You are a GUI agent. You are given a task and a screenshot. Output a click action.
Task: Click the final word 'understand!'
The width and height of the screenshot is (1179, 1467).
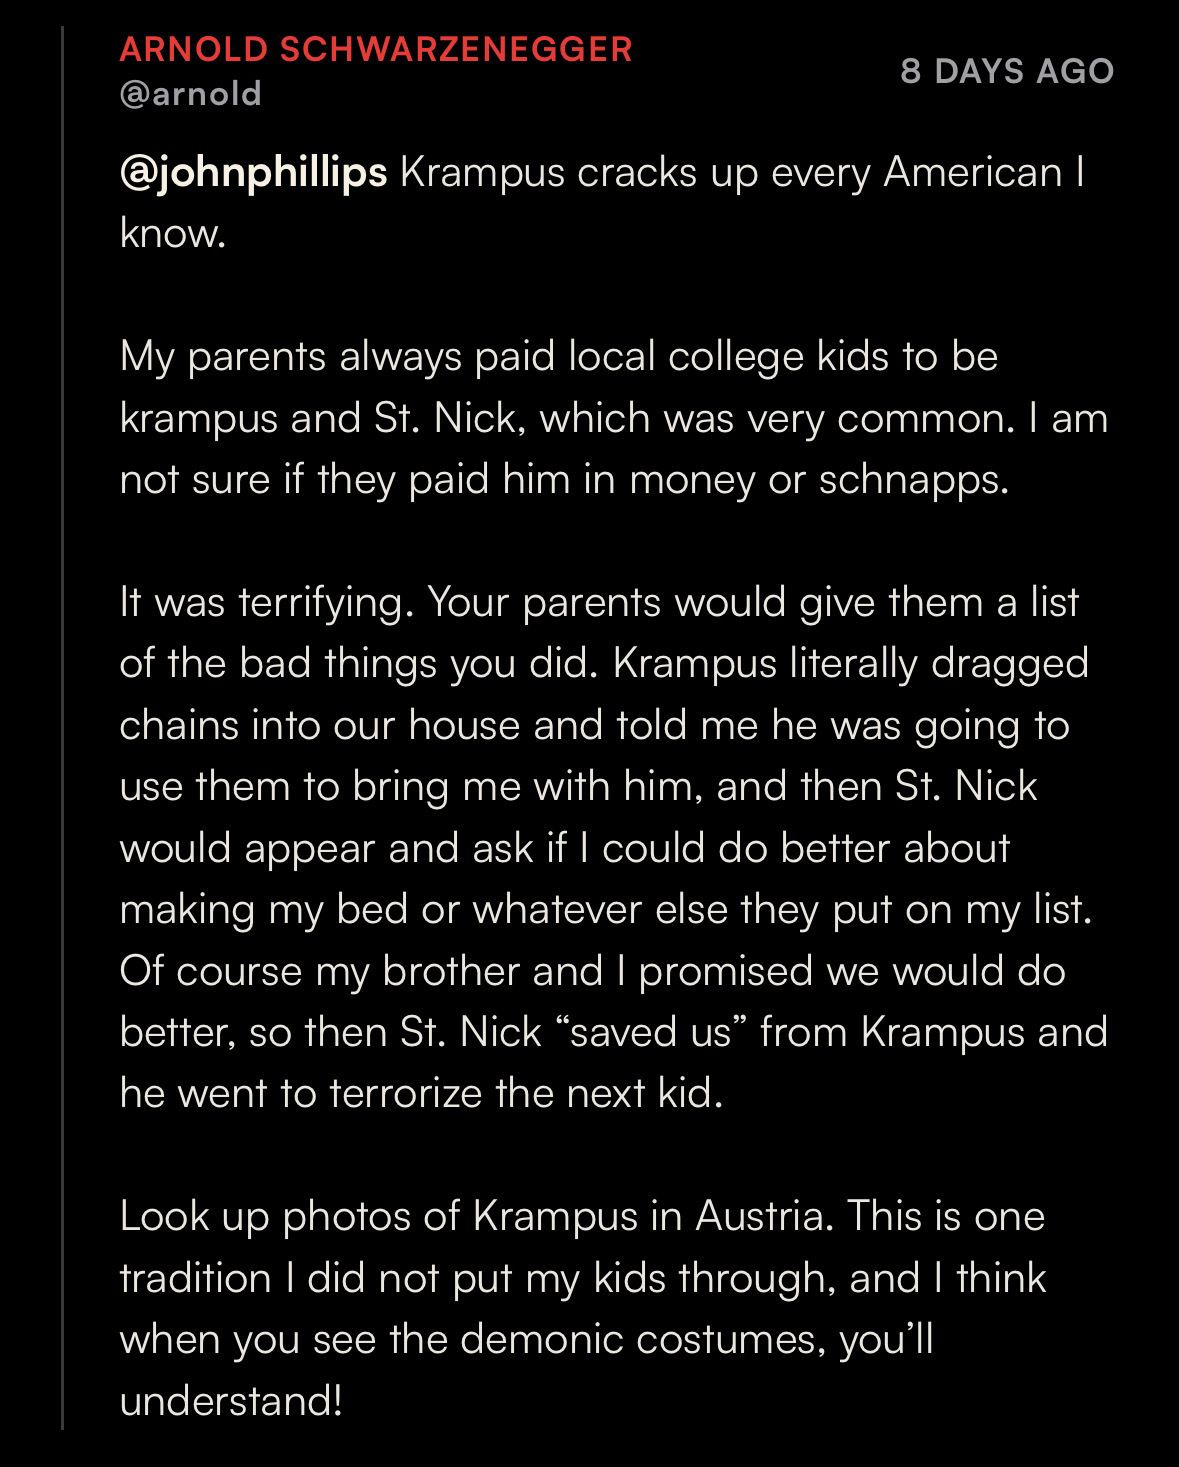tap(231, 1401)
